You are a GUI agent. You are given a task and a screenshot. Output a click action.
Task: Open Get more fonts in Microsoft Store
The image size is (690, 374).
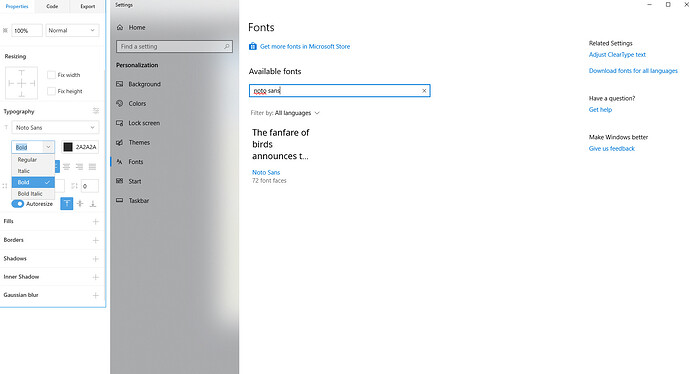point(305,46)
